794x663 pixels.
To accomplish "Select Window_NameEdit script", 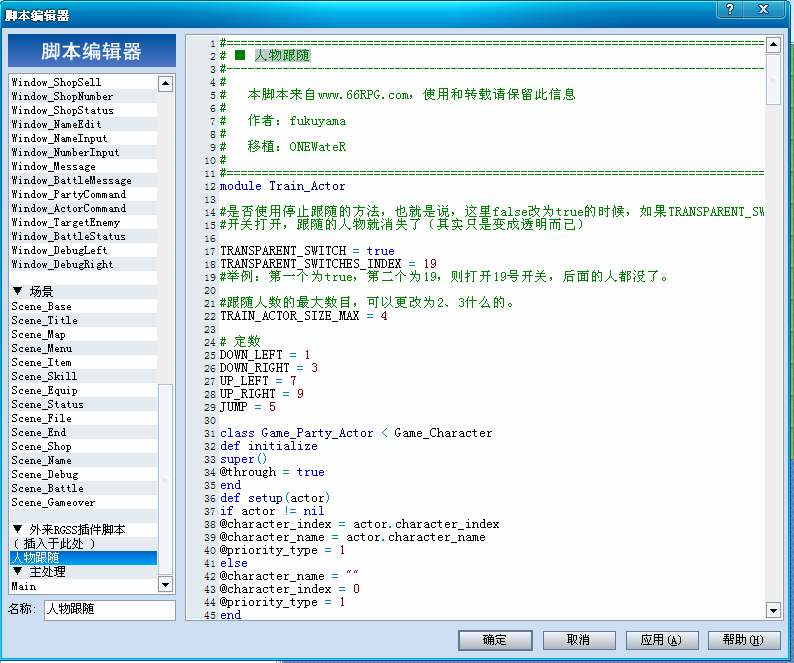I will (84, 125).
